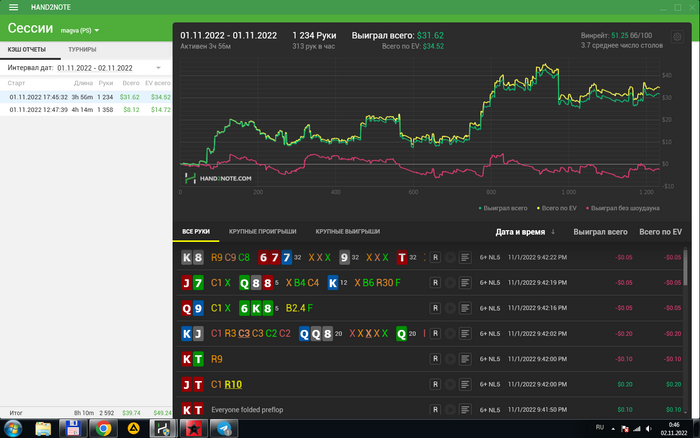Open replayer R for J7 hand
Viewport: 700px width, 438px height.
click(x=435, y=283)
